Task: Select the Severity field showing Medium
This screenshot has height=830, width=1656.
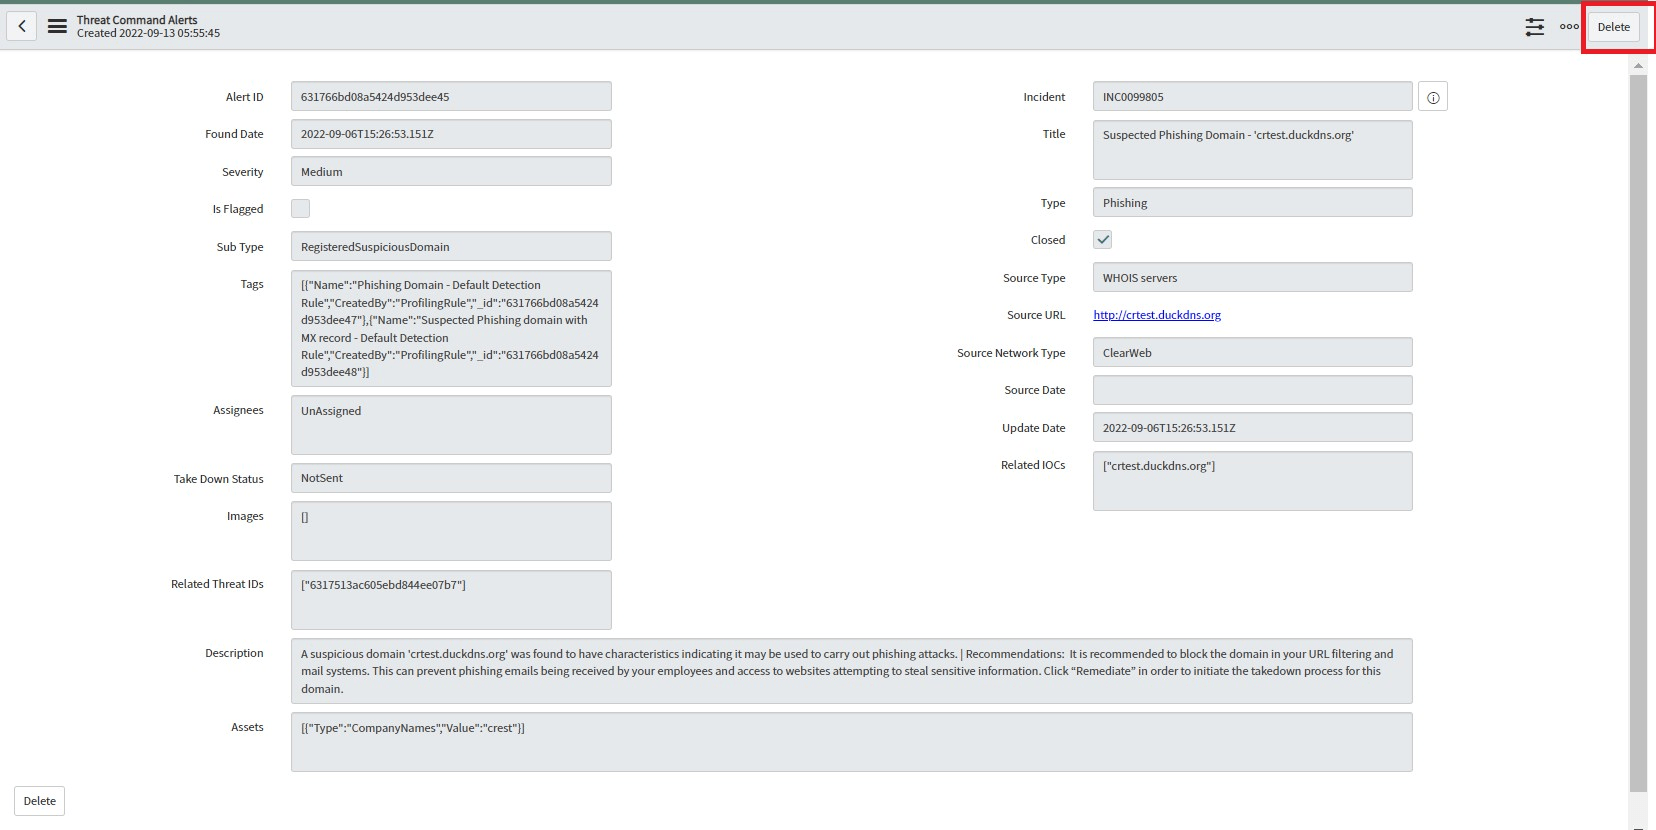Action: coord(450,172)
